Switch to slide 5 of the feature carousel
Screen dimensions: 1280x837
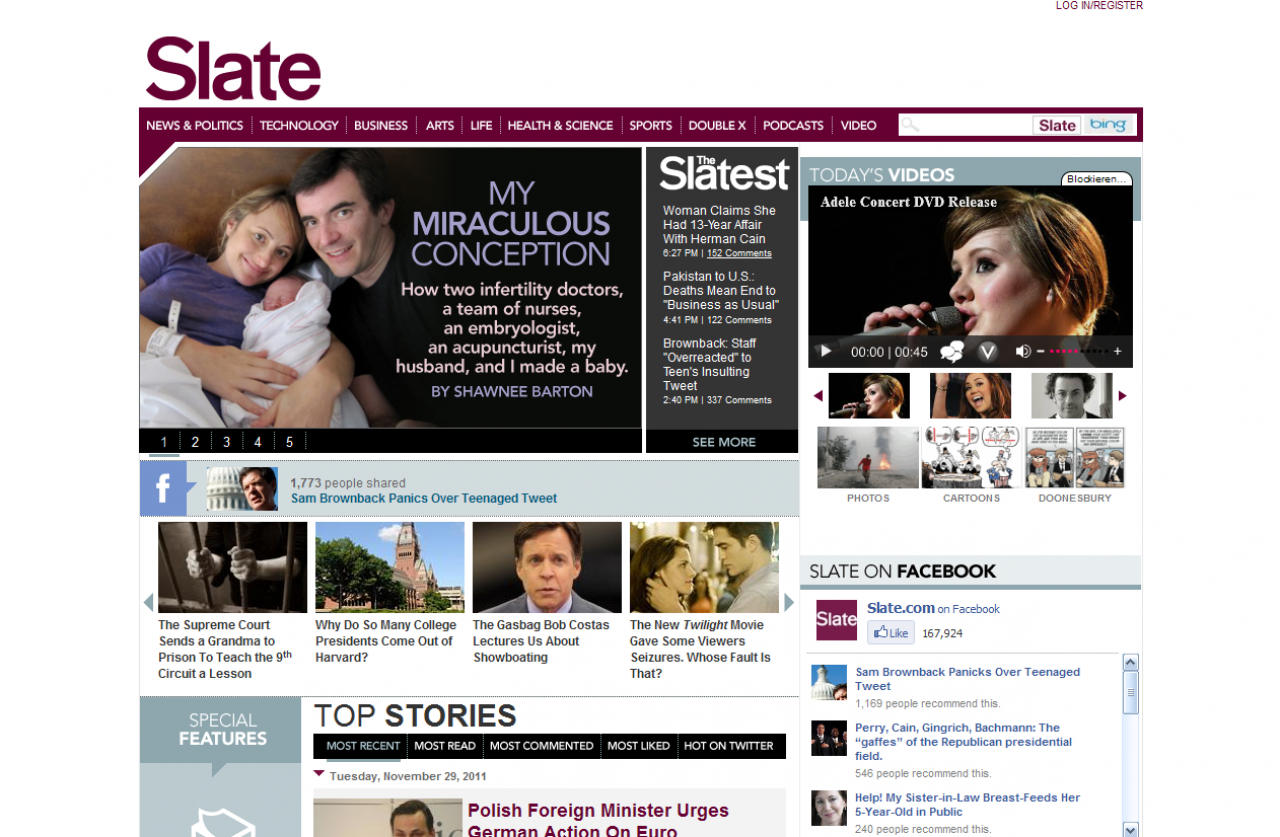[x=290, y=442]
